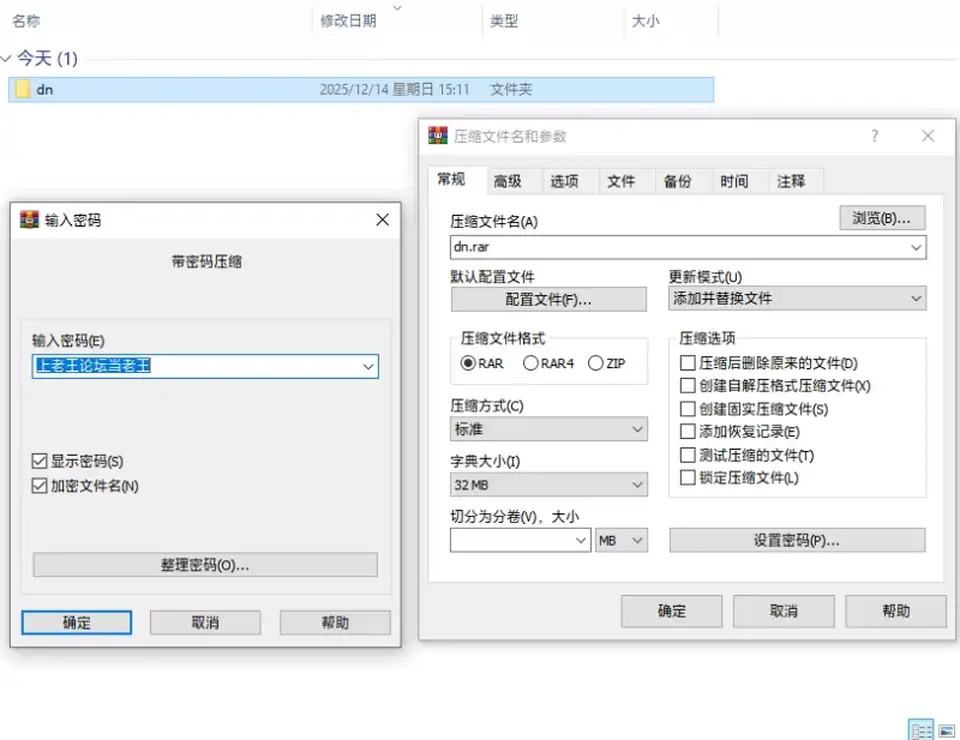960x740 pixels.
Task: Close the 输入密码 dialog
Action: 383,219
